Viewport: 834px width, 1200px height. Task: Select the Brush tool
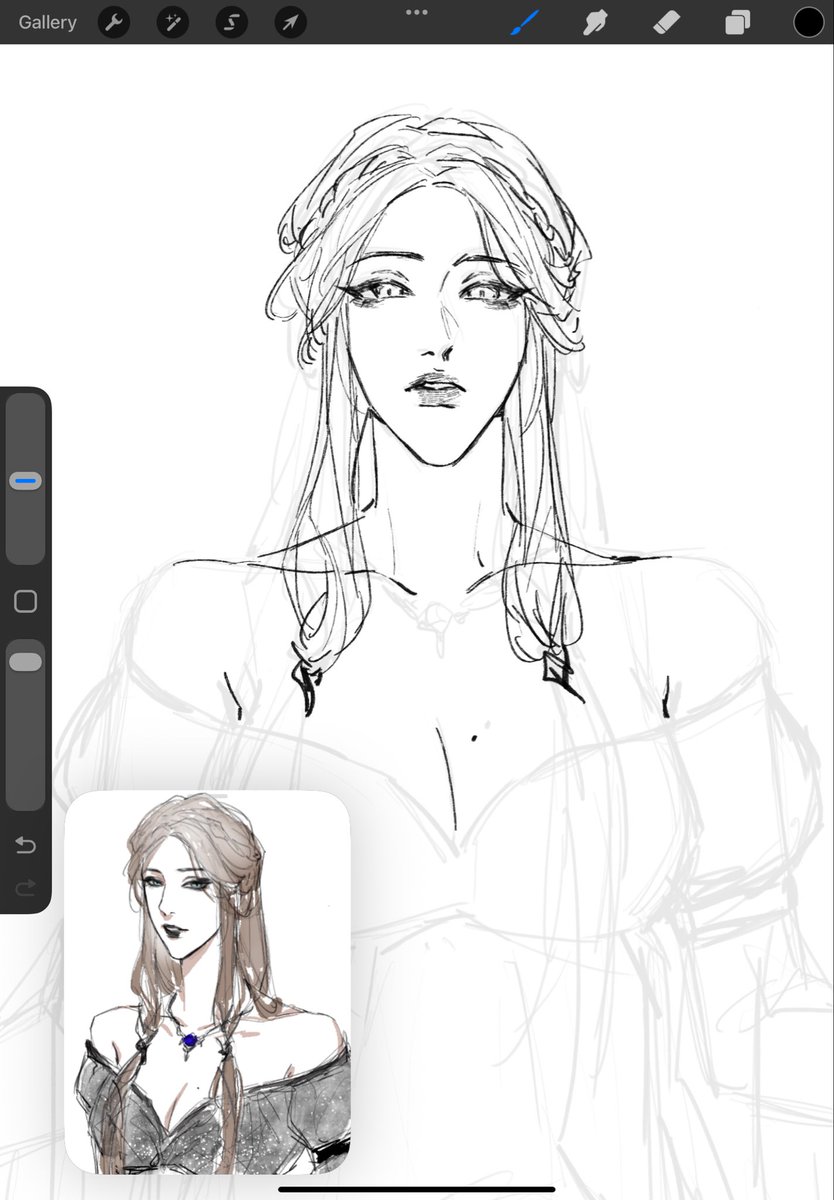[525, 22]
